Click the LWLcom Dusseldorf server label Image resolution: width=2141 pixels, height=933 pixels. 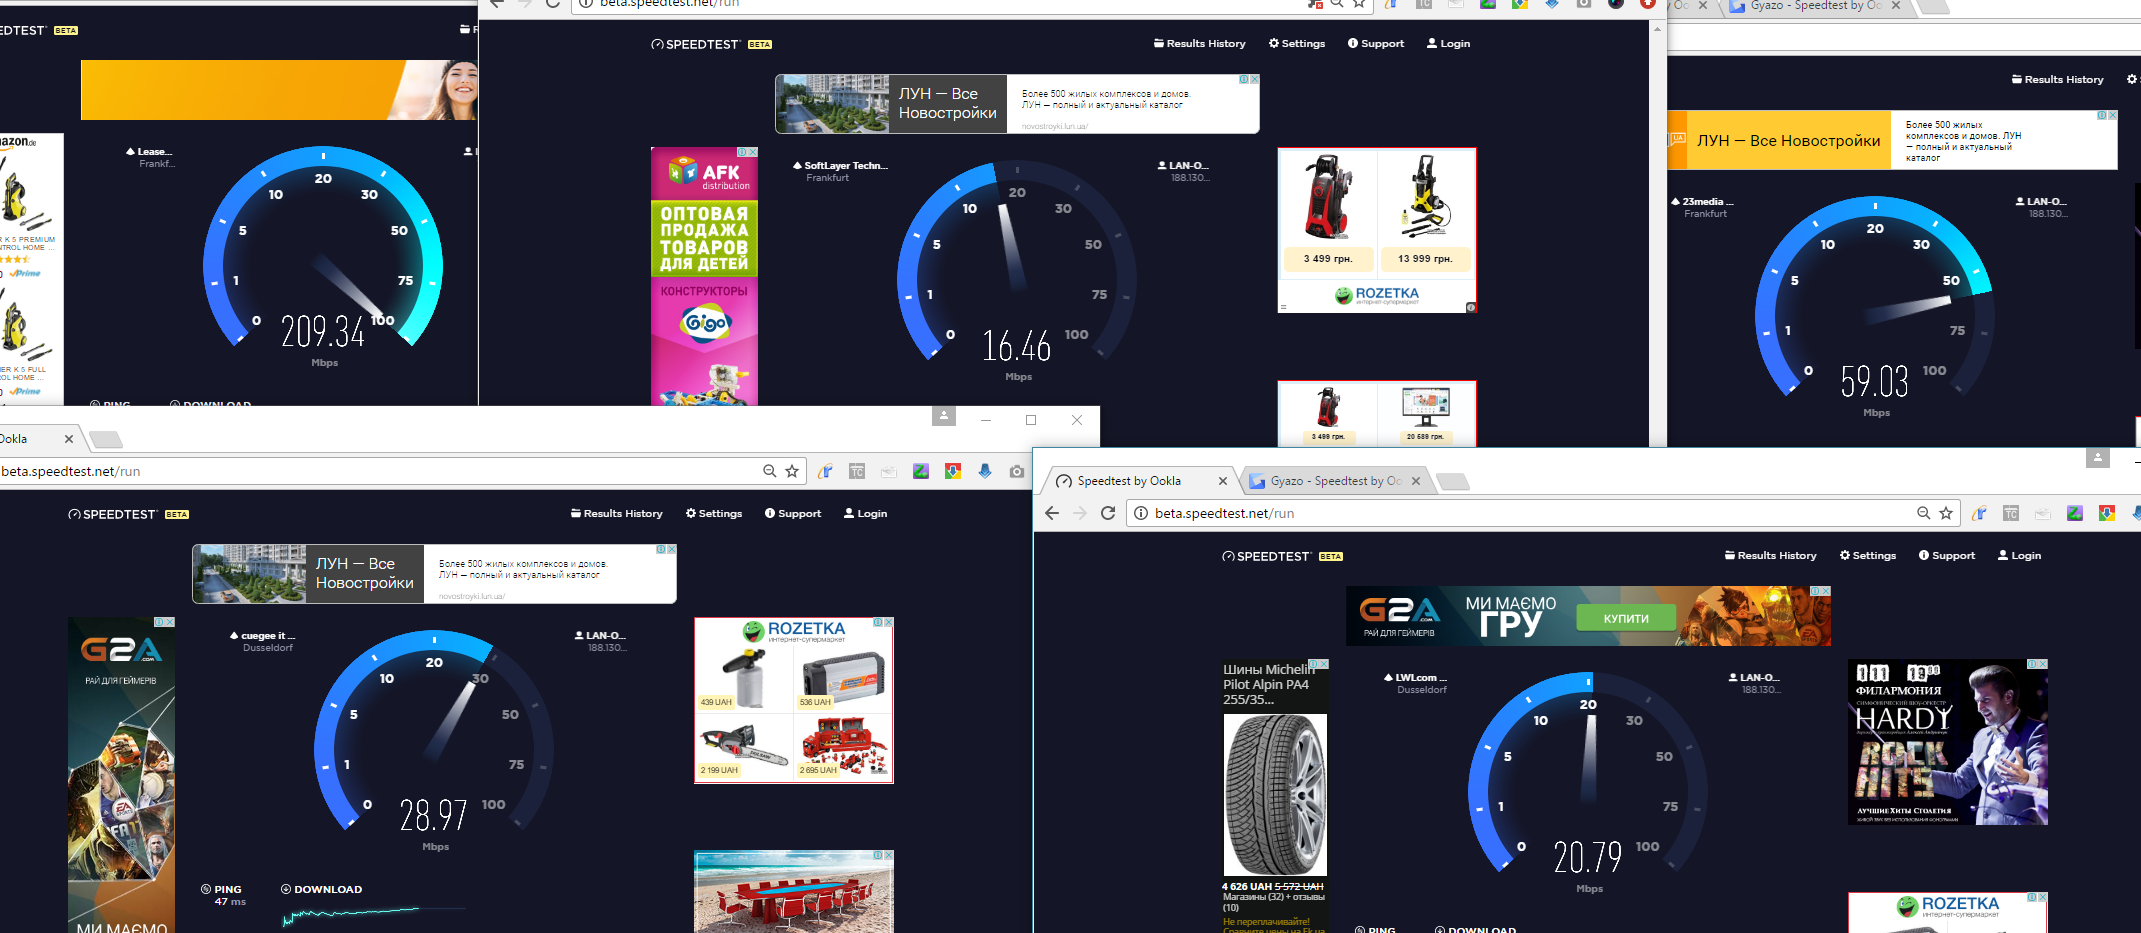pyautogui.click(x=1416, y=683)
